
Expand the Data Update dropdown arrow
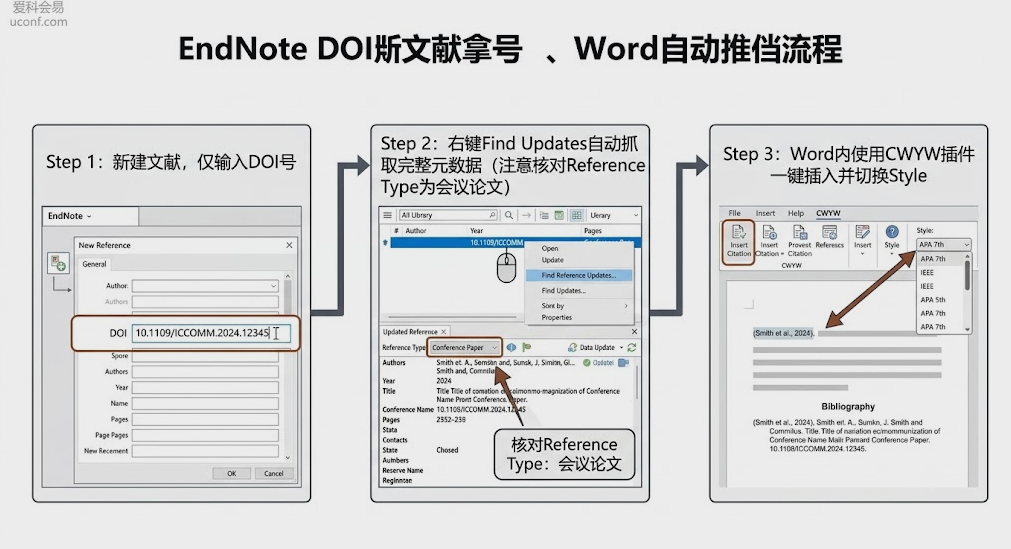point(621,348)
